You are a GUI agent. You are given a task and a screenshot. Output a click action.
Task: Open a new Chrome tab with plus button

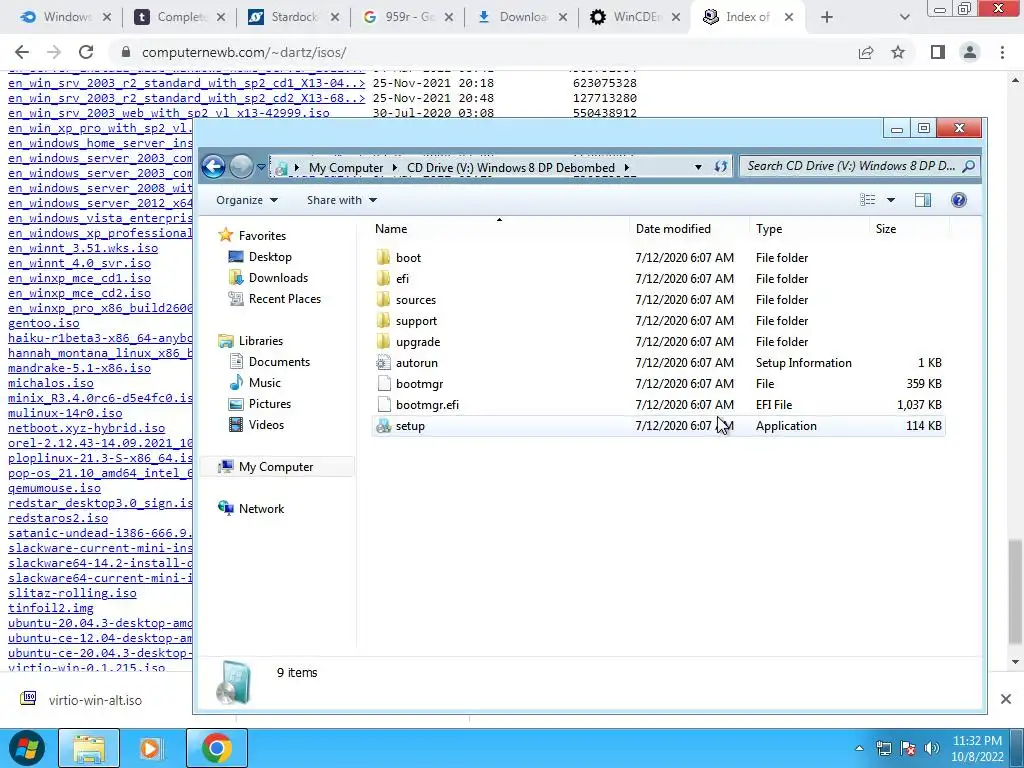pyautogui.click(x=827, y=17)
